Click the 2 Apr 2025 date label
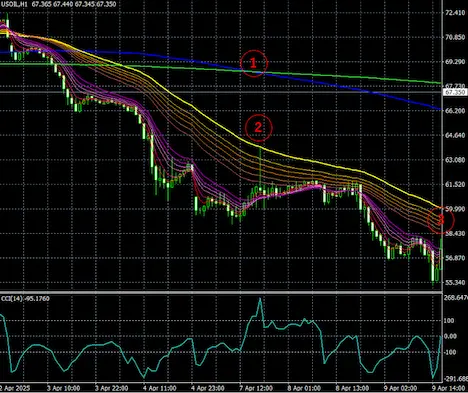This screenshot has width=468, height=393. coord(15,388)
